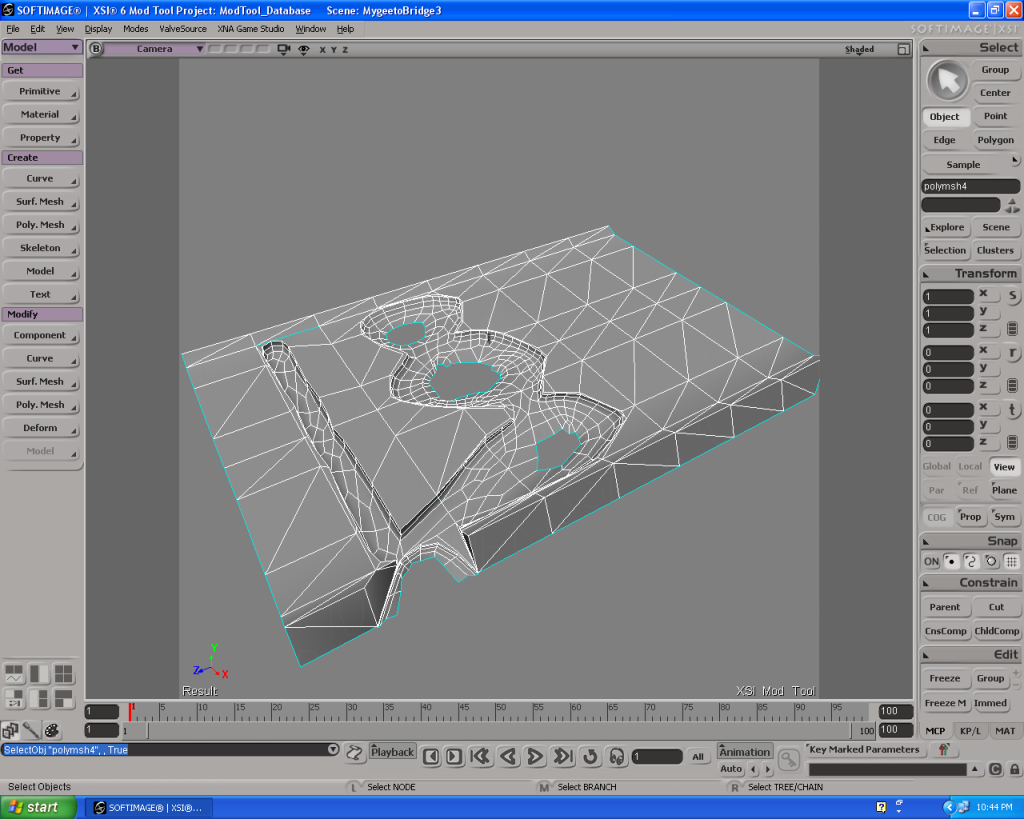Click Key Marked Parameters button
The width and height of the screenshot is (1024, 819).
point(863,749)
